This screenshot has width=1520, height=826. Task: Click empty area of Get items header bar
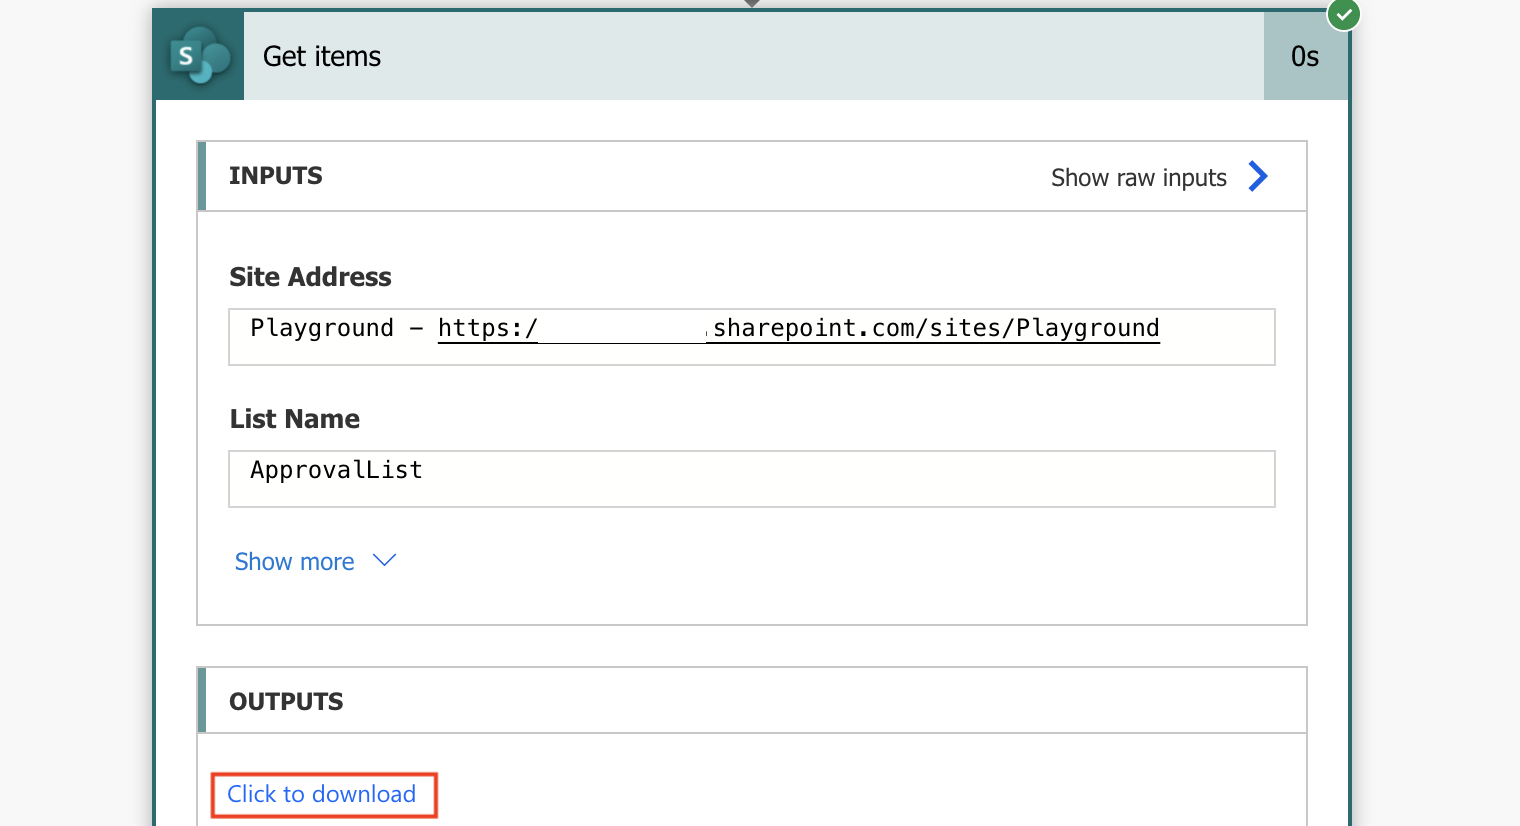click(800, 56)
